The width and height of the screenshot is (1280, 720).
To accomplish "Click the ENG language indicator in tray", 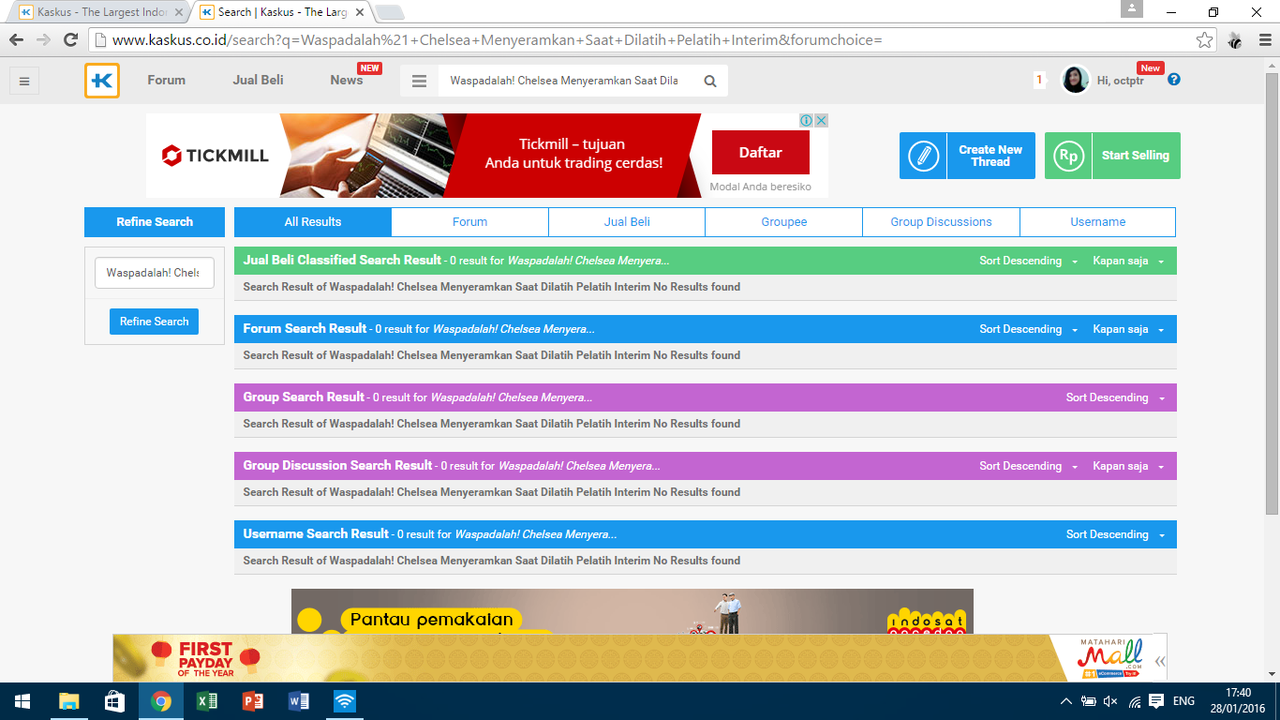I will pyautogui.click(x=1184, y=701).
